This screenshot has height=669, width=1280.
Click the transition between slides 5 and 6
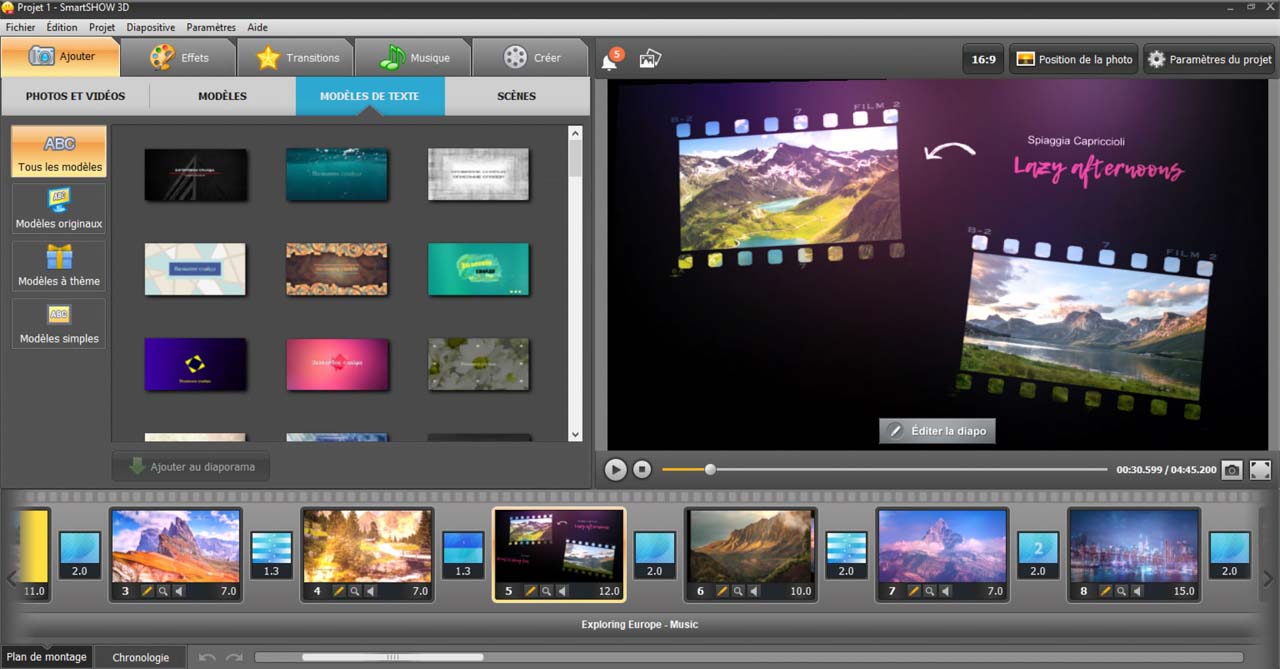click(654, 554)
